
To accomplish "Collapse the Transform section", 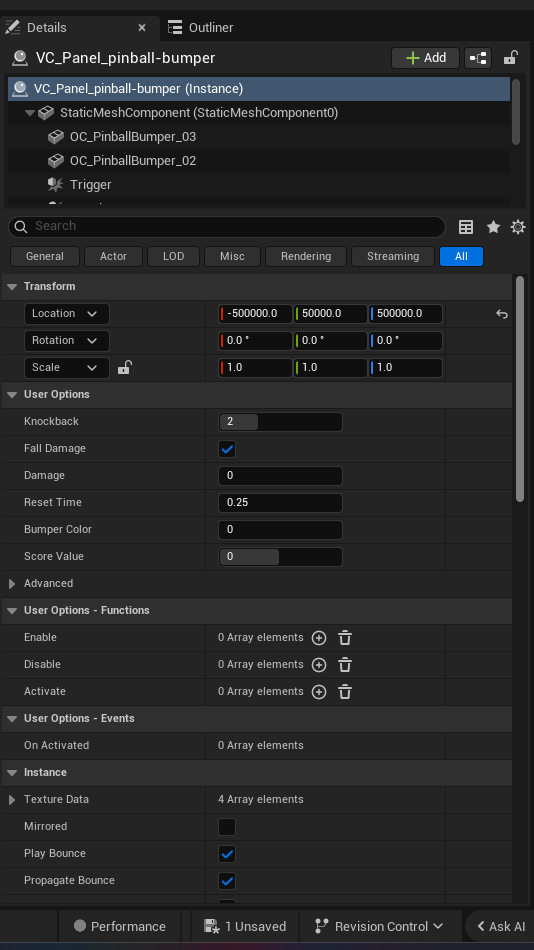I will (12, 287).
